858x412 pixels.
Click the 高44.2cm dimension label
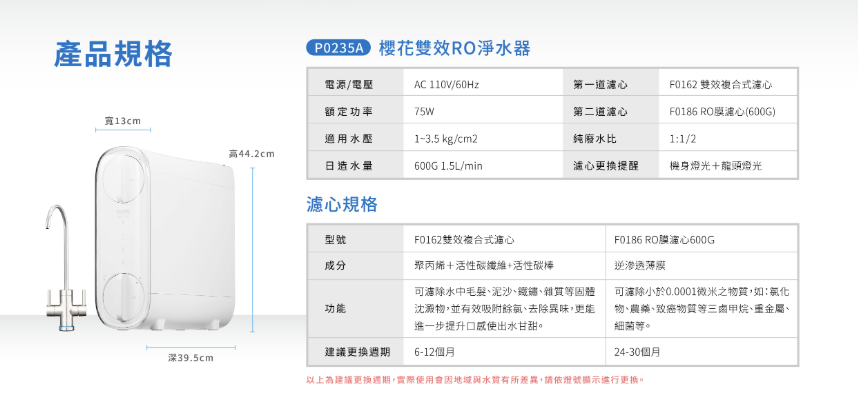click(251, 154)
